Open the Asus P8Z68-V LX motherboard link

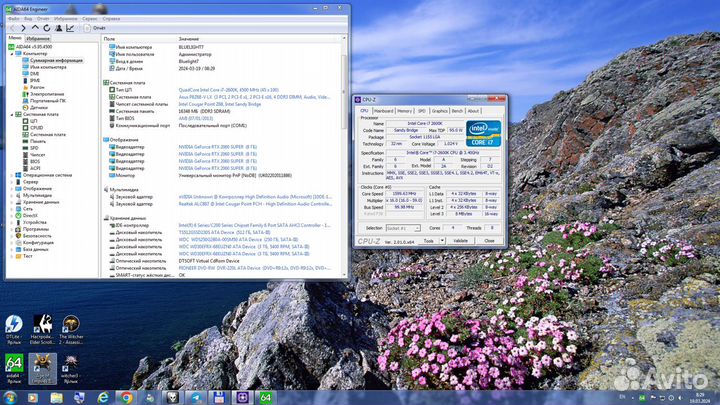pos(254,97)
